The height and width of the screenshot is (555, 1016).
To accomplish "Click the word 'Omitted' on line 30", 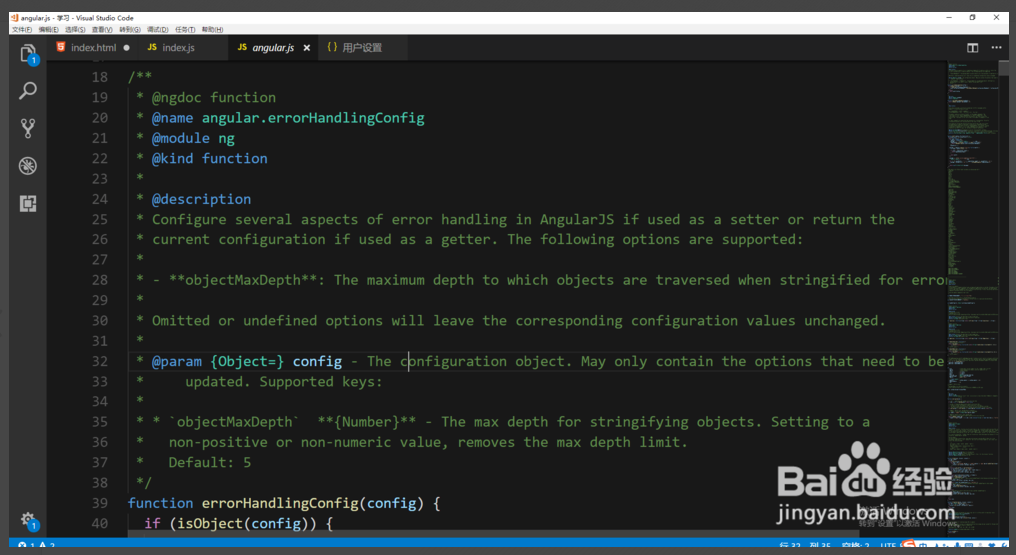I will click(x=181, y=321).
